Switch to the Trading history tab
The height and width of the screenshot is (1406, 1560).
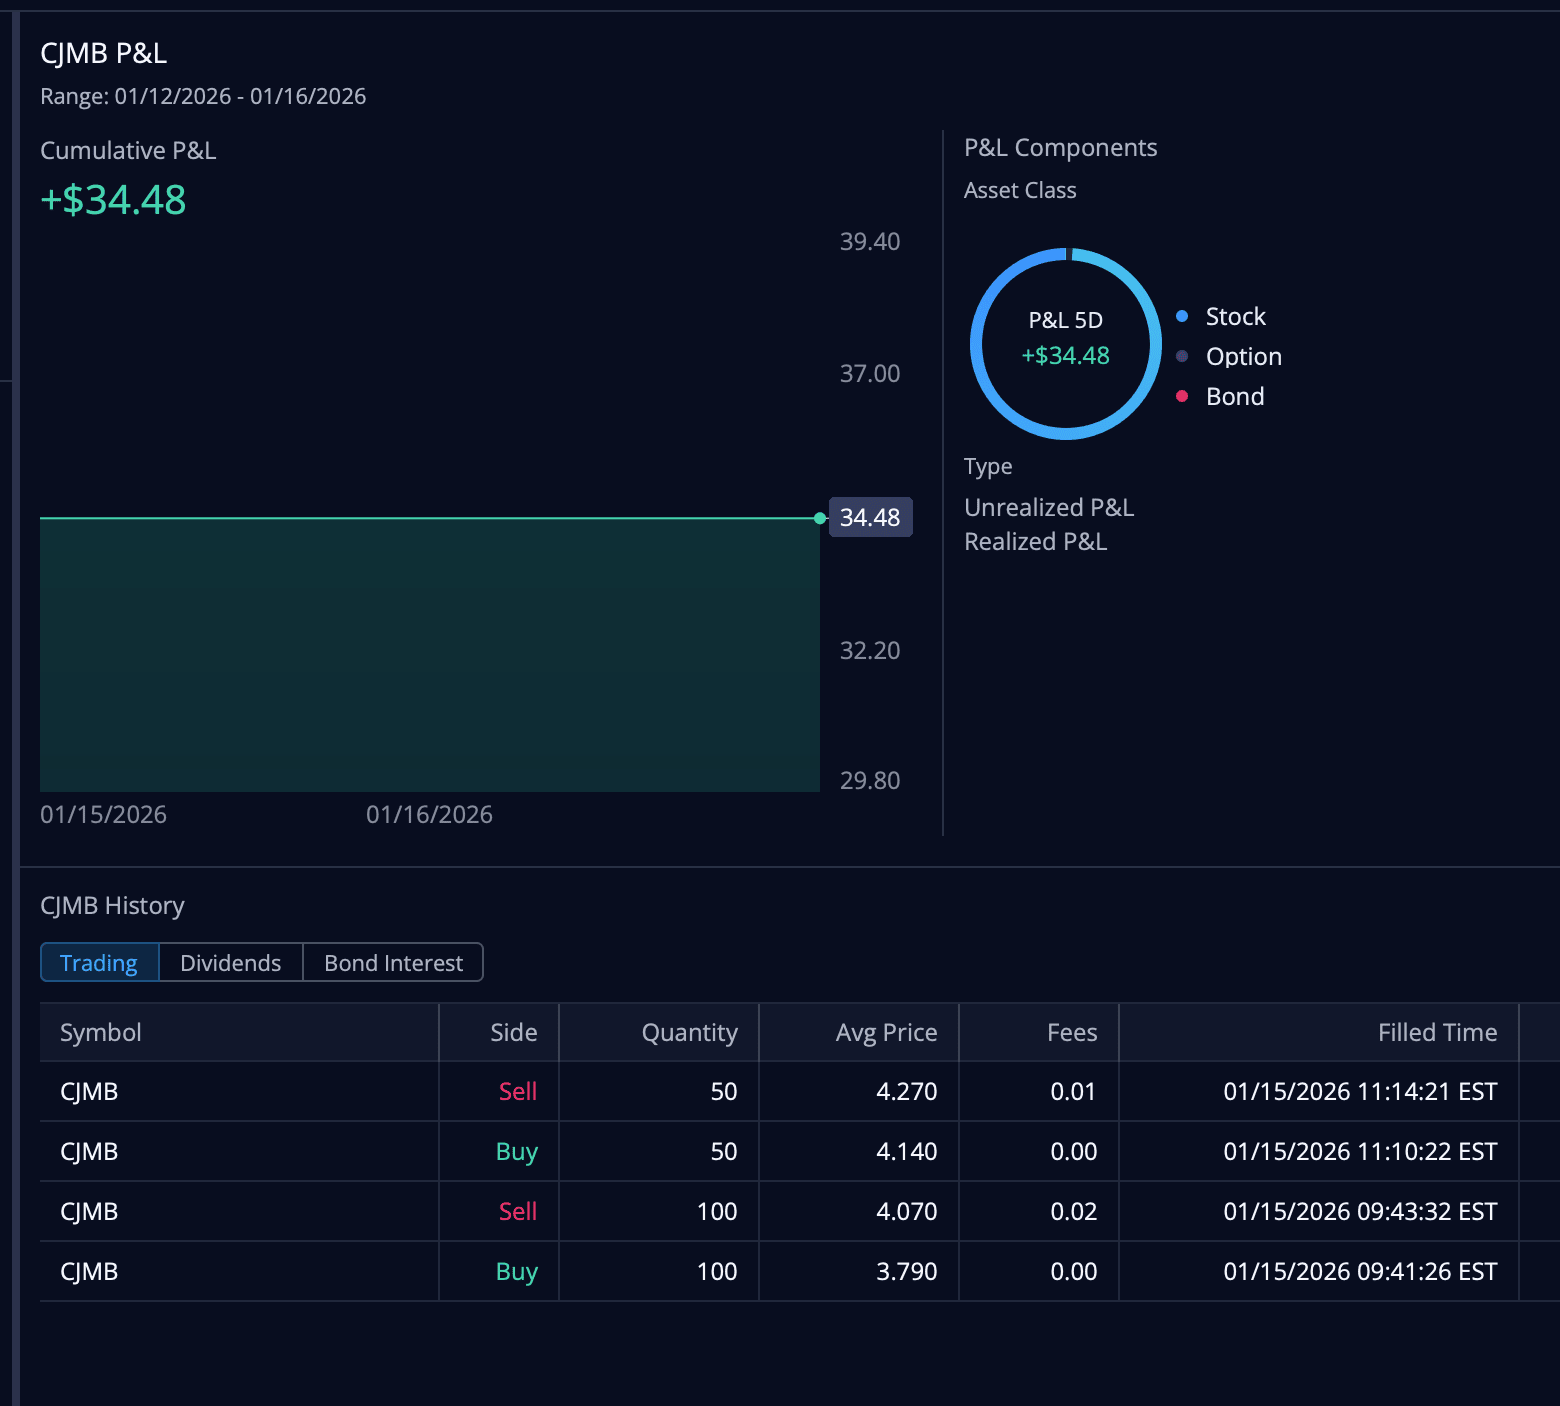(99, 963)
